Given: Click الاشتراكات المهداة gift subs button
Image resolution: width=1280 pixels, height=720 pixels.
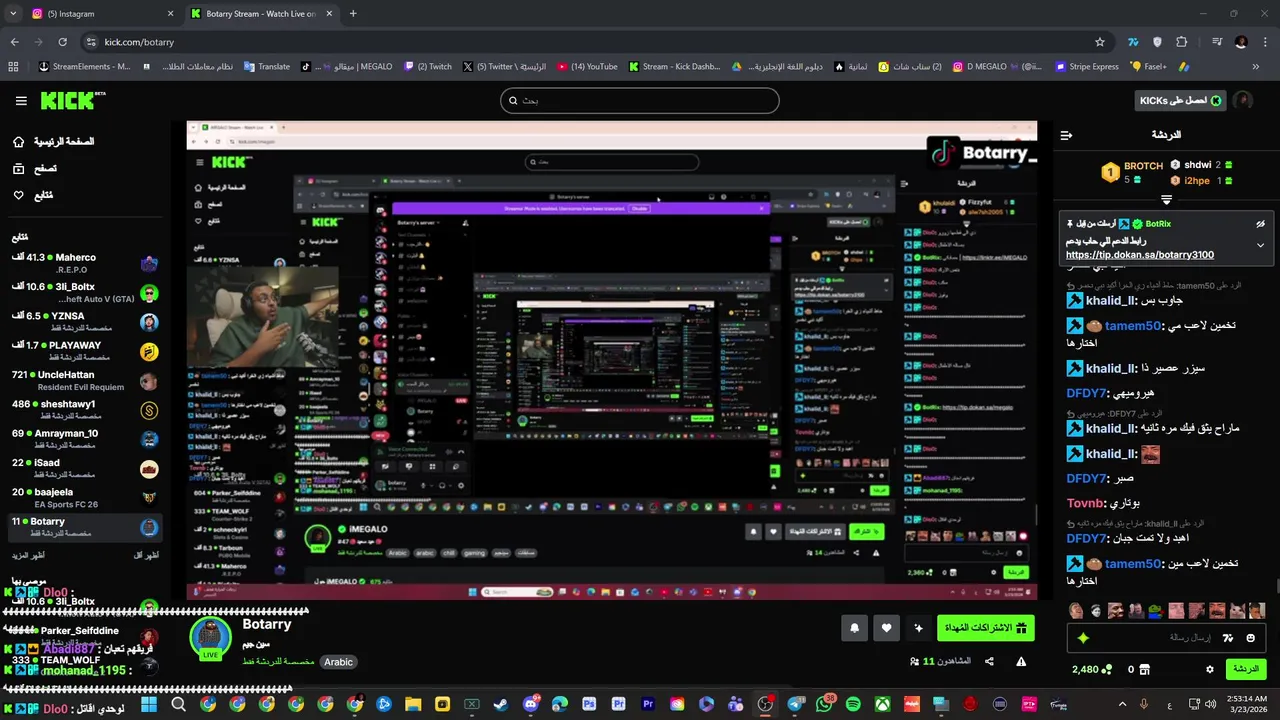Looking at the screenshot, I should 986,628.
